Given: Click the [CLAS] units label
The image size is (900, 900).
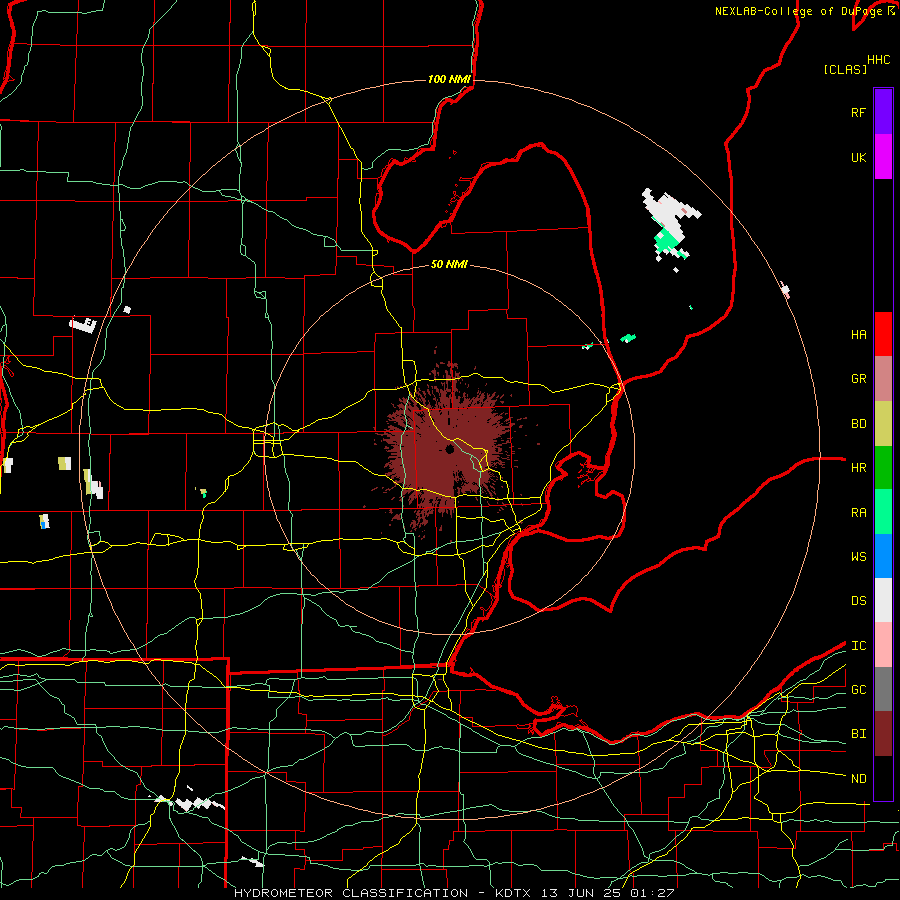Looking at the screenshot, I should click(x=845, y=69).
